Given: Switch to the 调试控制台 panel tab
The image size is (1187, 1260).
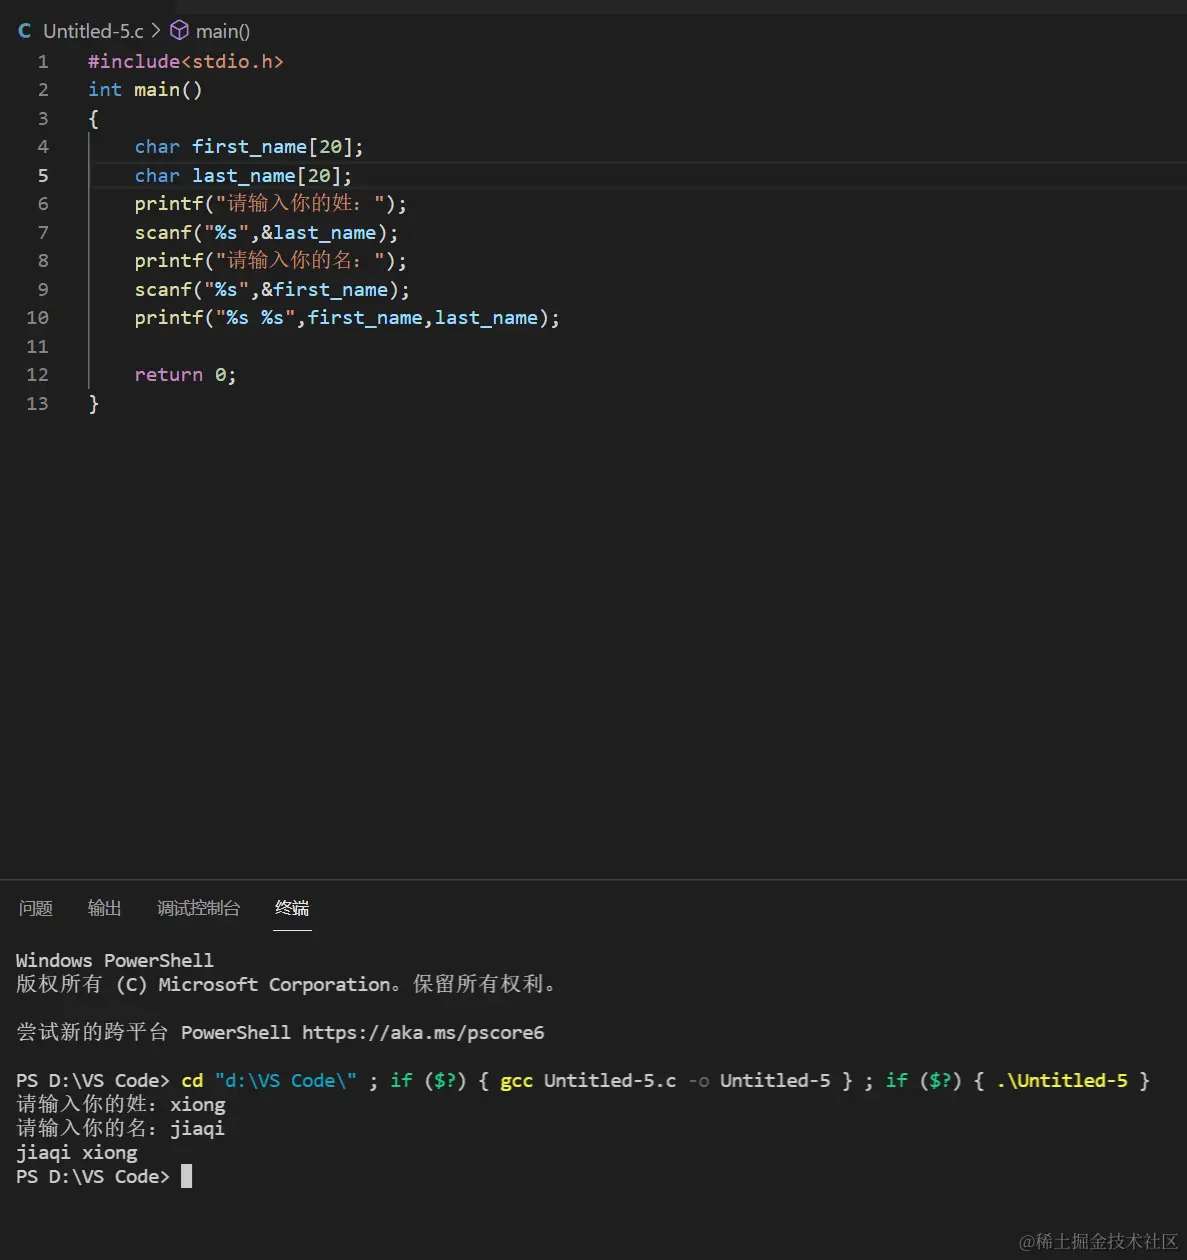Looking at the screenshot, I should tap(198, 908).
